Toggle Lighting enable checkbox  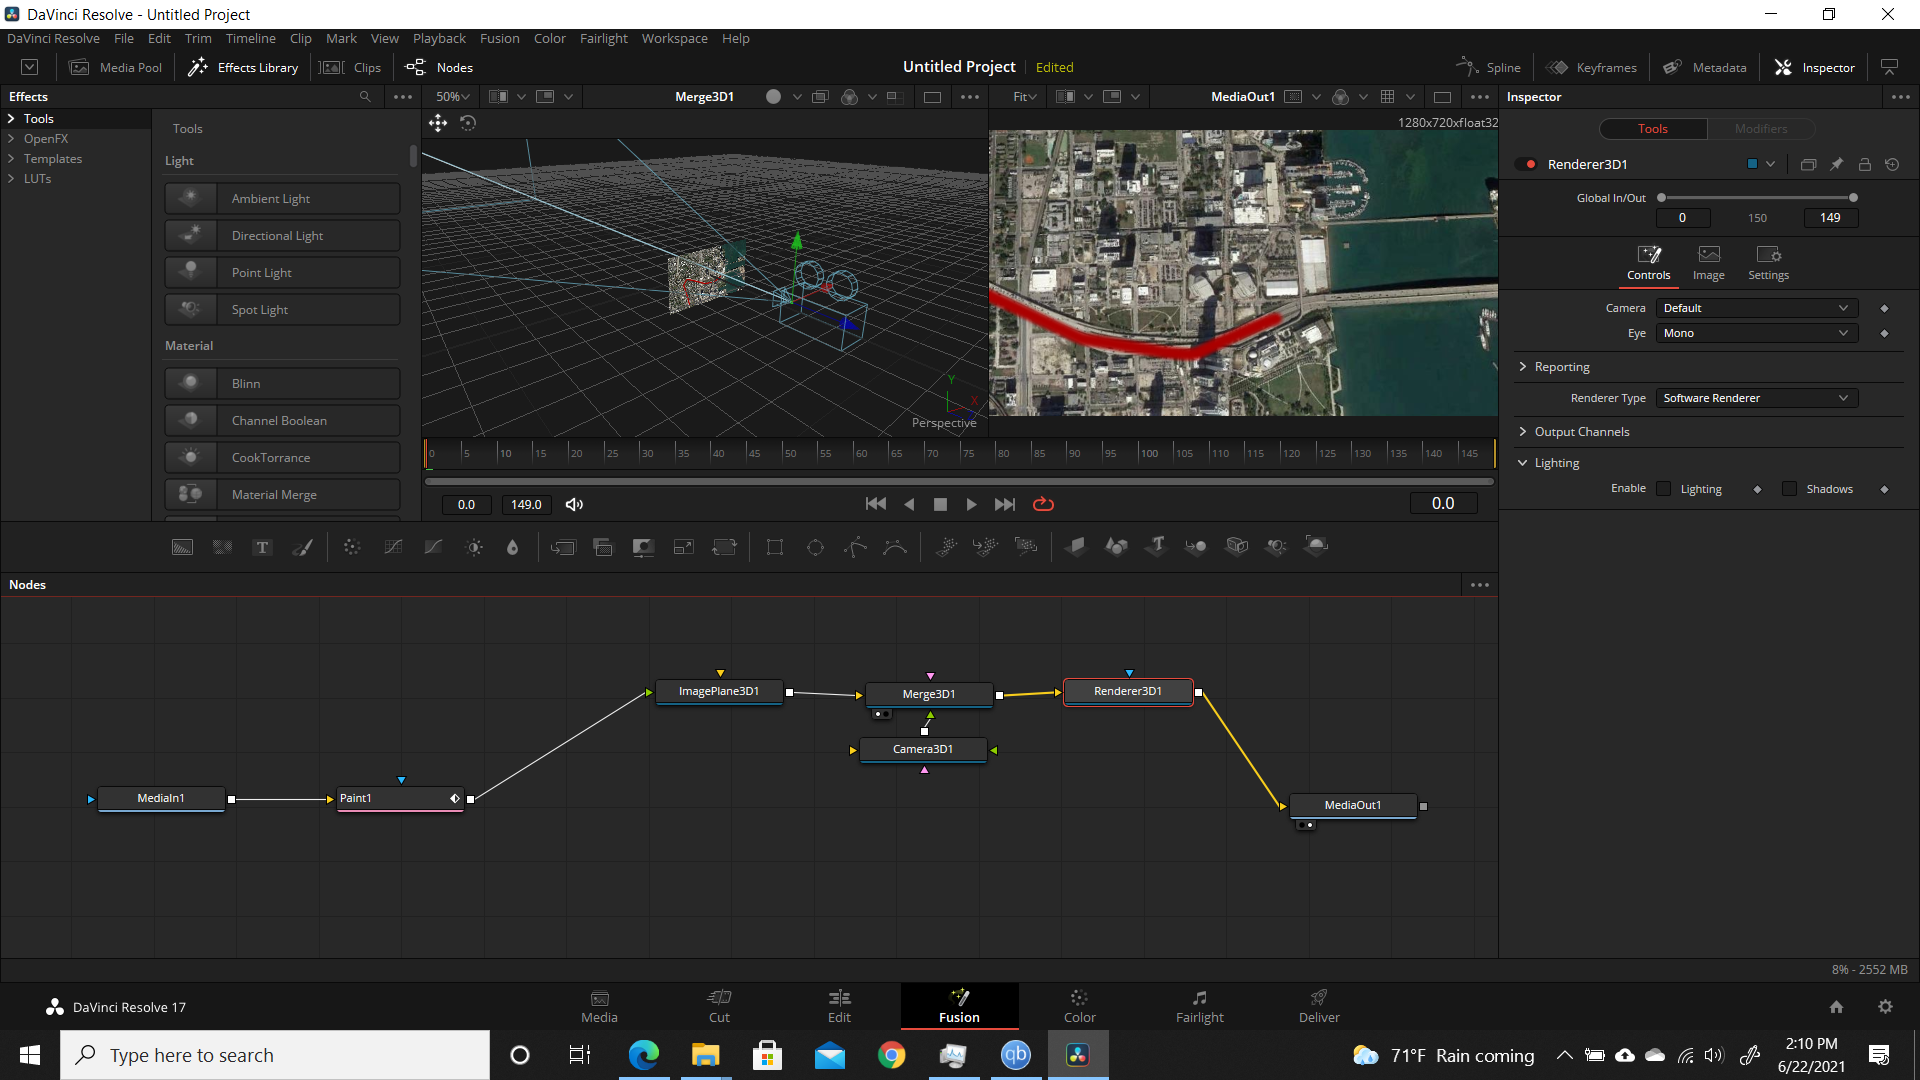tap(1664, 489)
